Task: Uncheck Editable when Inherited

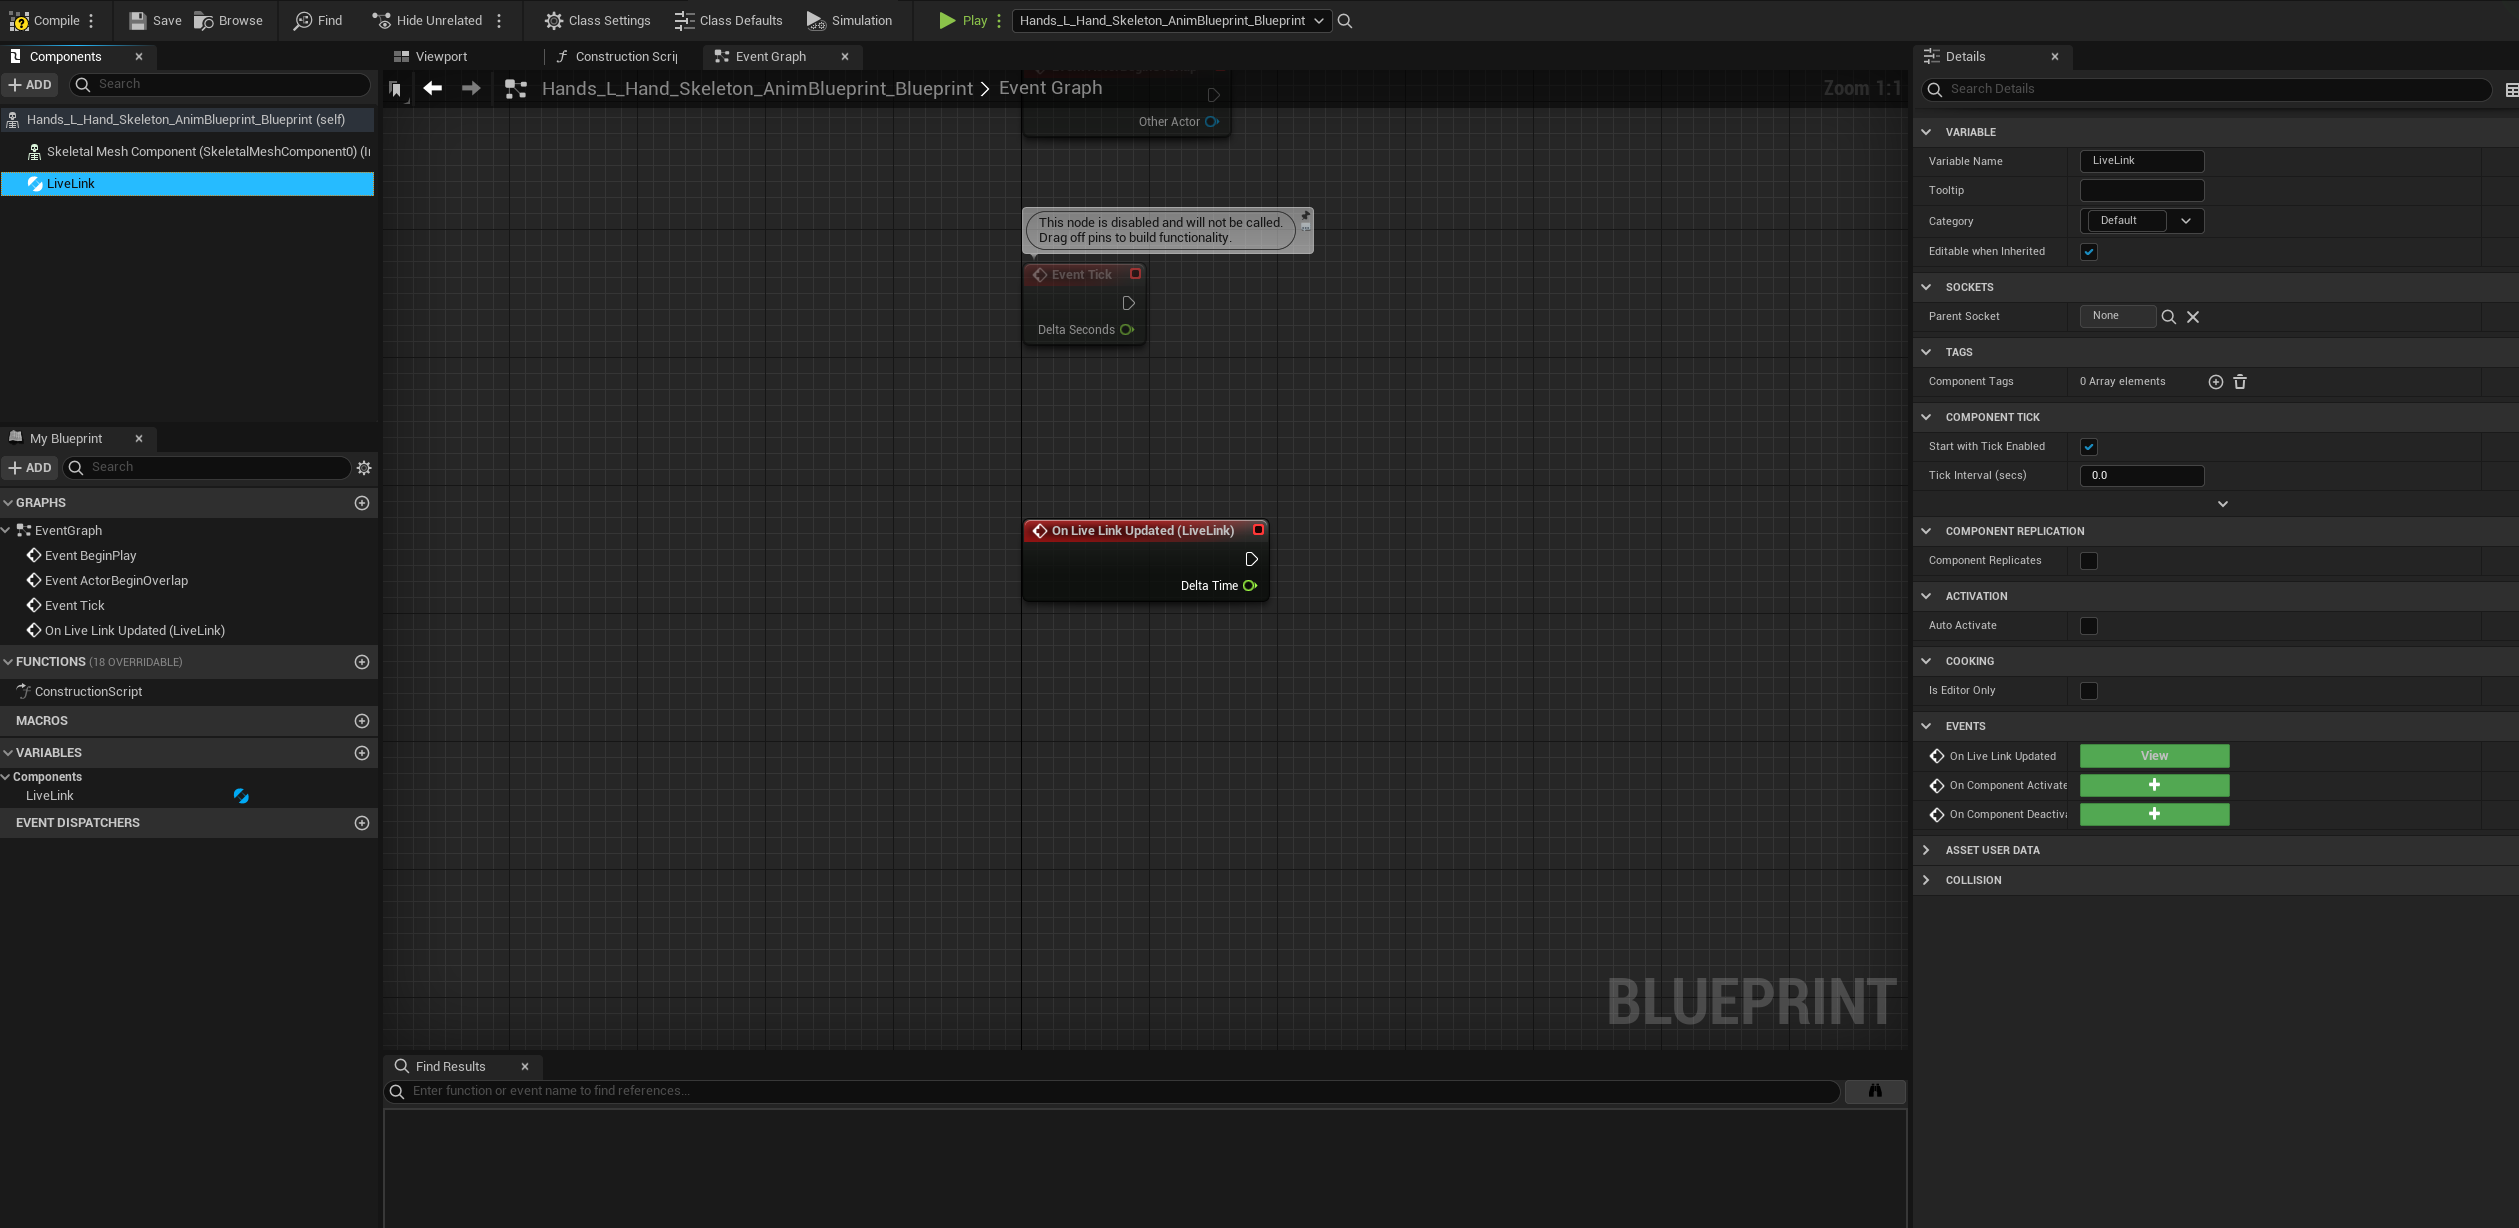Action: coord(2088,252)
